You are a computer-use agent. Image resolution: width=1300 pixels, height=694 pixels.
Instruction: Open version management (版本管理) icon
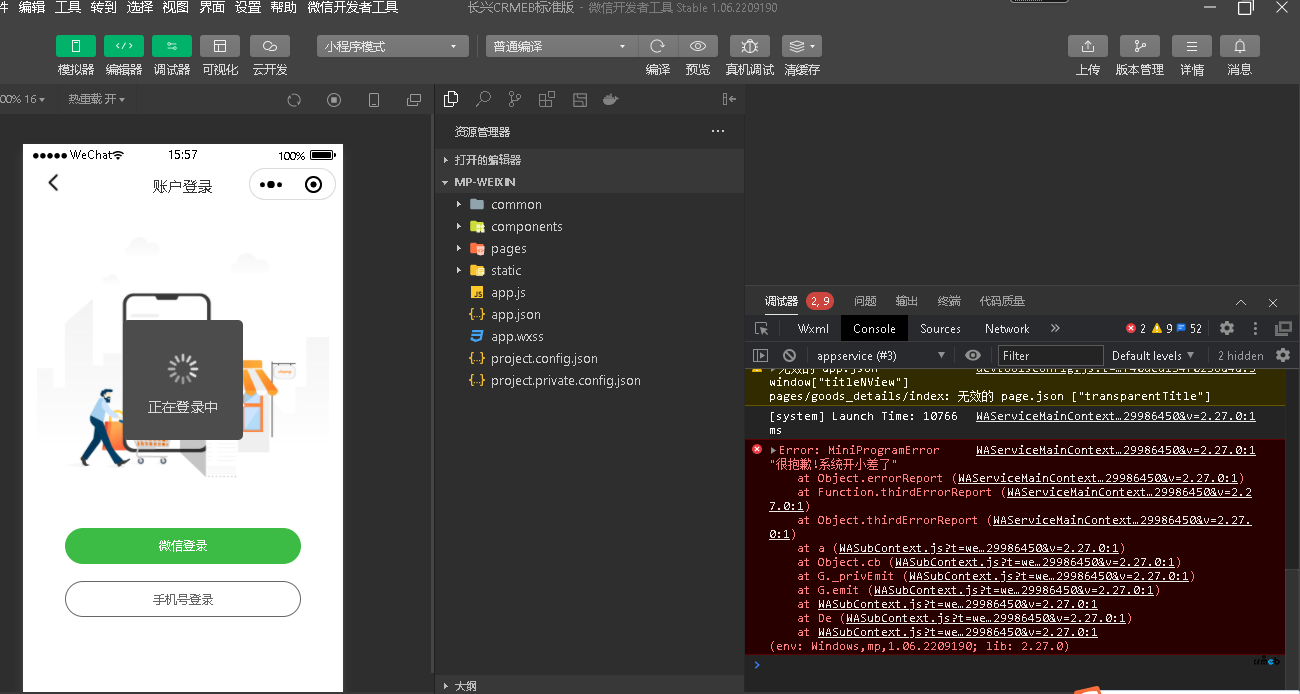click(x=1140, y=46)
